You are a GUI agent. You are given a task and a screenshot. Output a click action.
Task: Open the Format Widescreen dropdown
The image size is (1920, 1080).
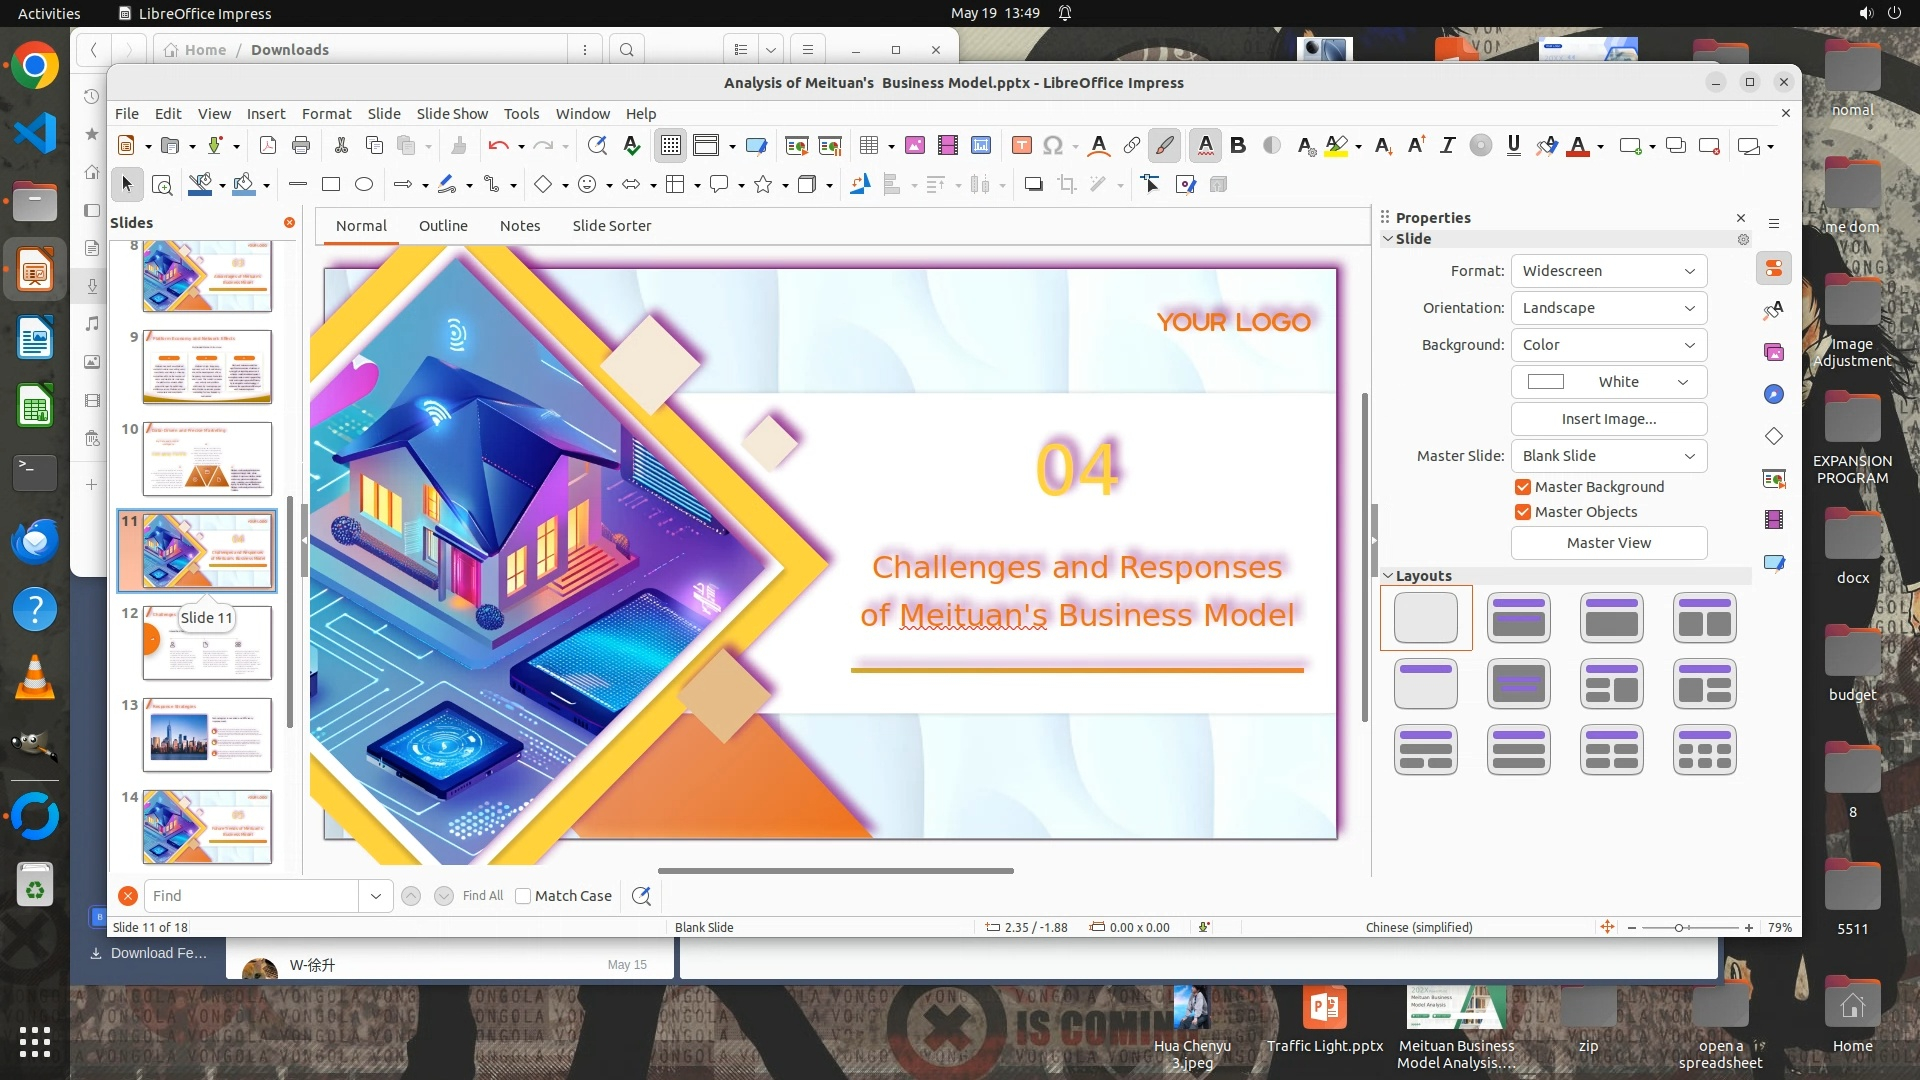click(1608, 271)
